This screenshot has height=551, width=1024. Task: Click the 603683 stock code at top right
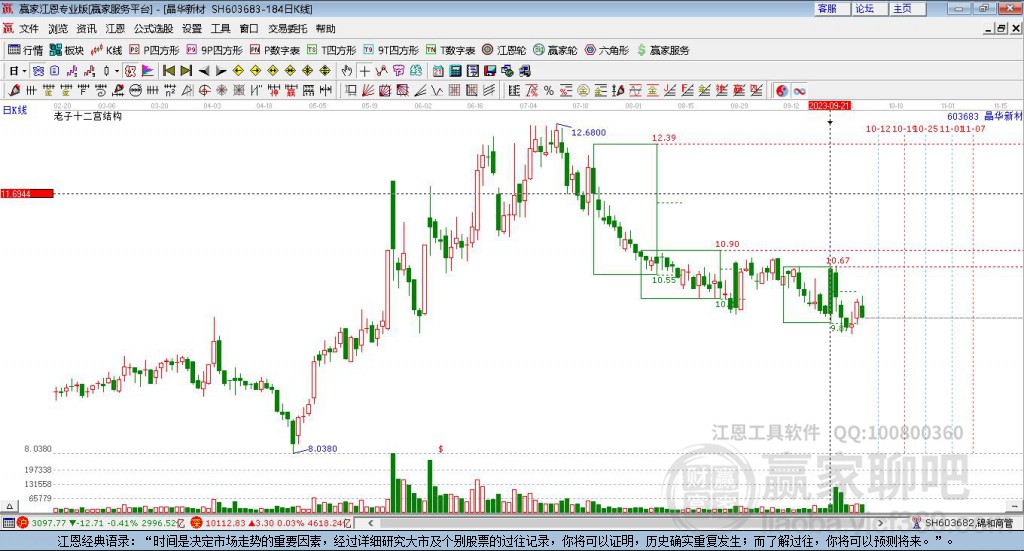pos(963,116)
